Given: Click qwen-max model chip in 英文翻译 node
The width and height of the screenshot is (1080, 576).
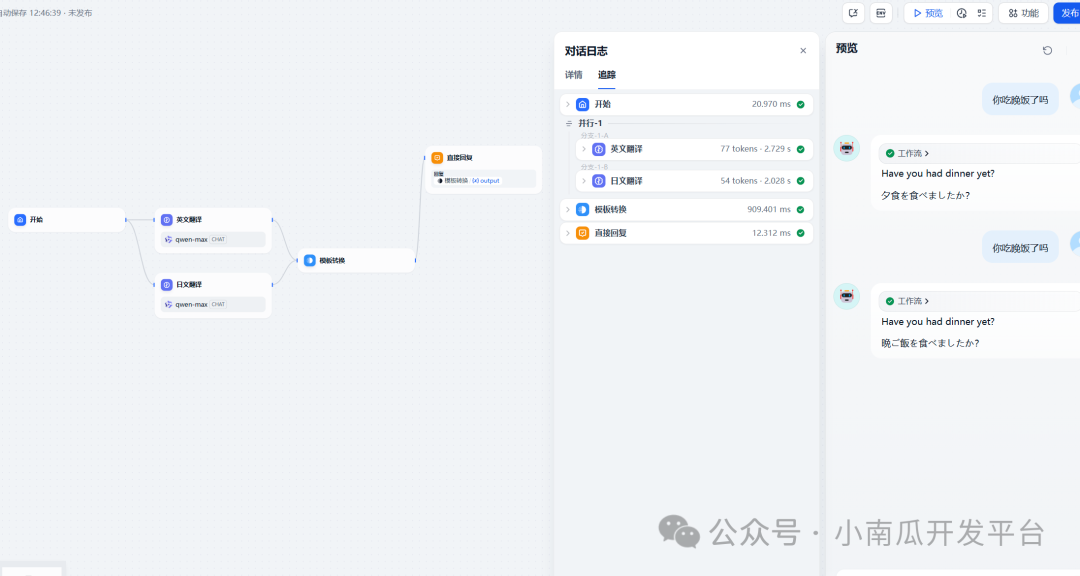Looking at the screenshot, I should click(213, 239).
